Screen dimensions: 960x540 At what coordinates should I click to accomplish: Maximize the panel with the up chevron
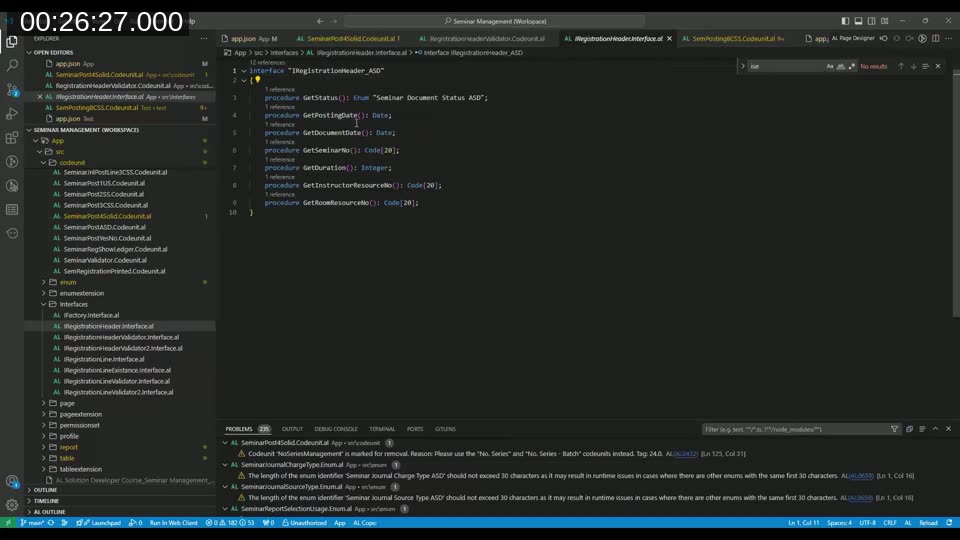tap(936, 429)
